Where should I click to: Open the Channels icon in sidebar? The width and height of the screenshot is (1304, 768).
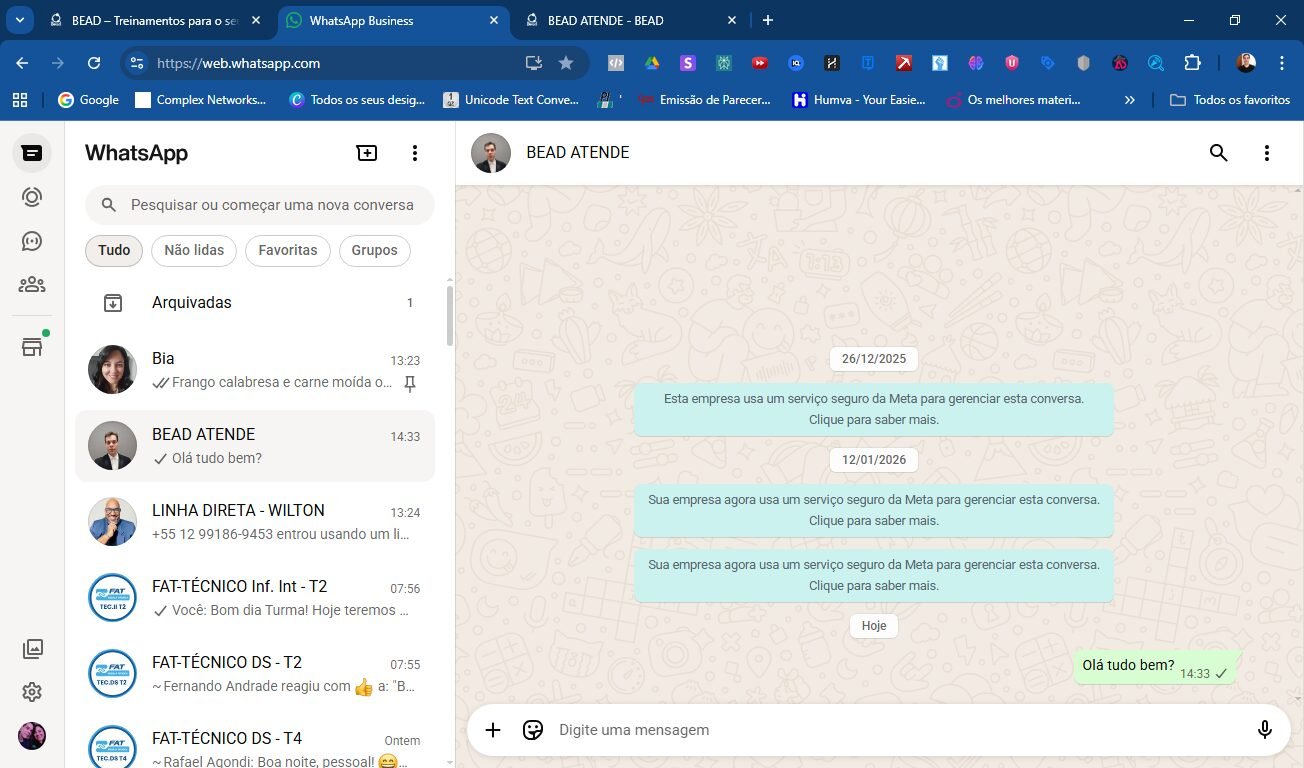pos(32,241)
